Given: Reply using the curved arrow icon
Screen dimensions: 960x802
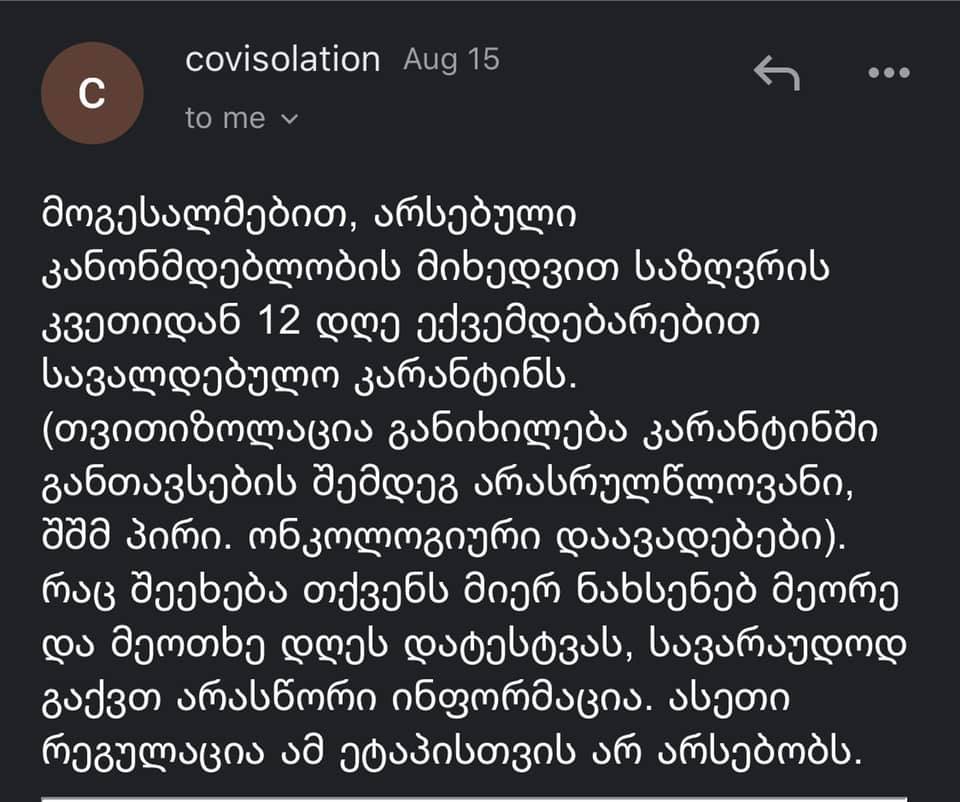Looking at the screenshot, I should point(776,72).
